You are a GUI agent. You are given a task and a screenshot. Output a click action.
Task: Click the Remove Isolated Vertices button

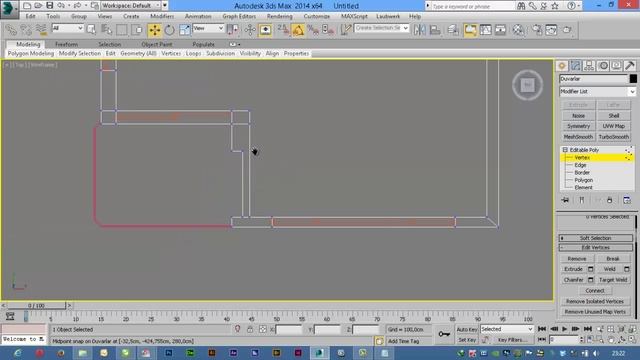[595, 301]
